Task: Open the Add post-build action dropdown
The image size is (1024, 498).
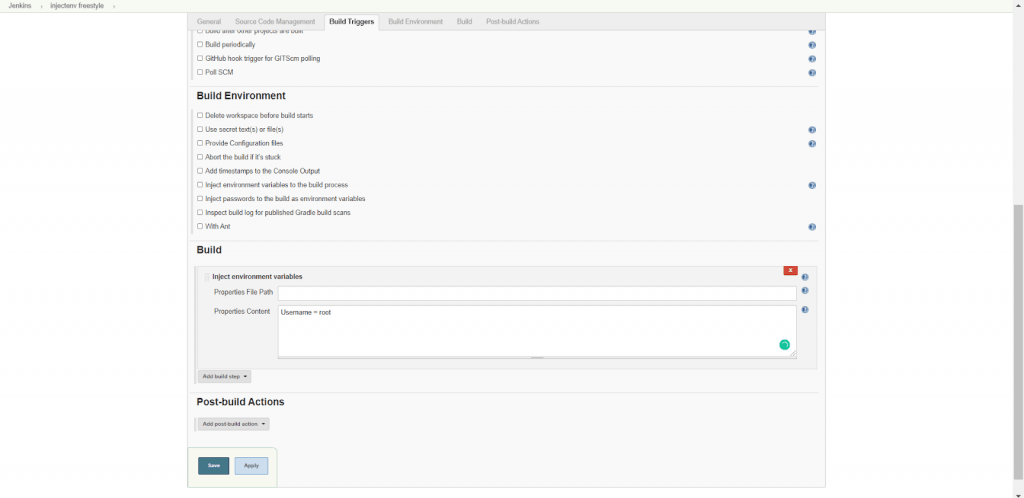Action: pyautogui.click(x=232, y=424)
